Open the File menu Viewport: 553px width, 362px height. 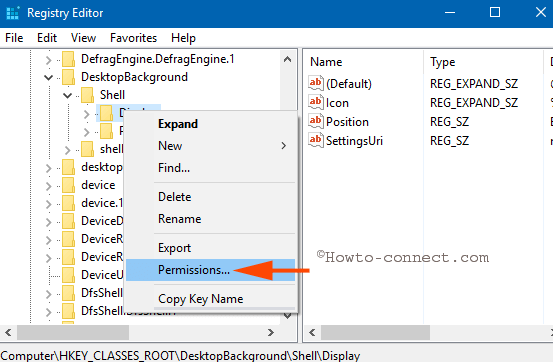tap(14, 38)
